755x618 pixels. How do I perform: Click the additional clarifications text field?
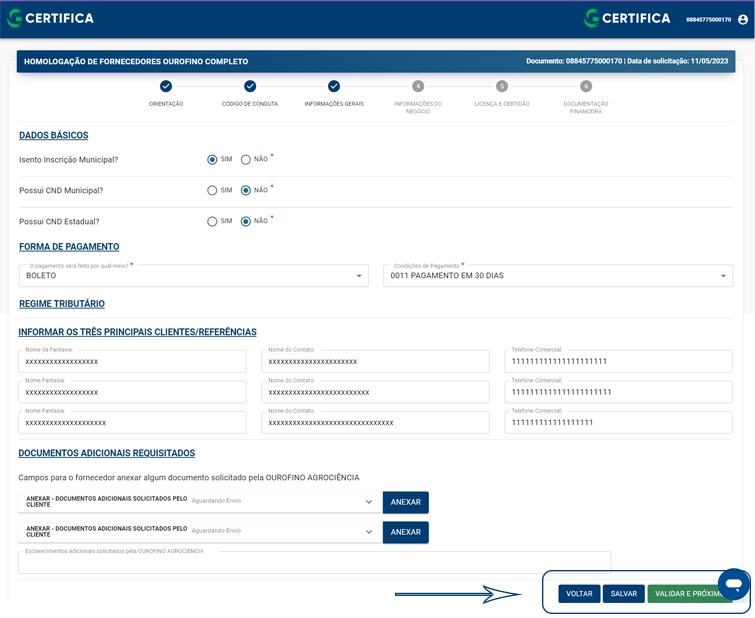314,563
